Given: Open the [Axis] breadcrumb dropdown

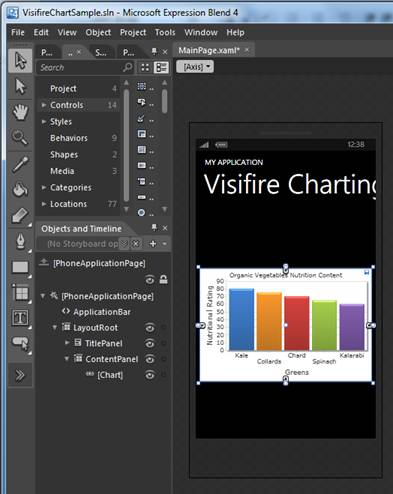Looking at the screenshot, I should [195, 67].
